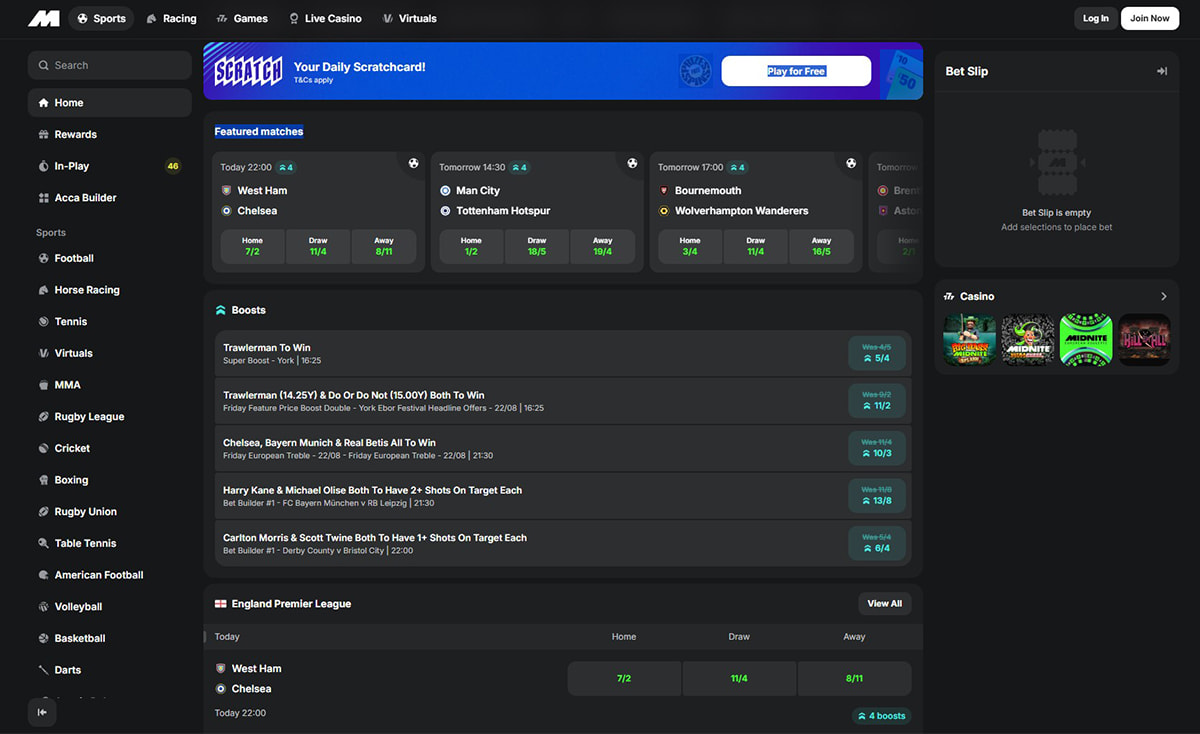Click the Log In button

[1095, 18]
